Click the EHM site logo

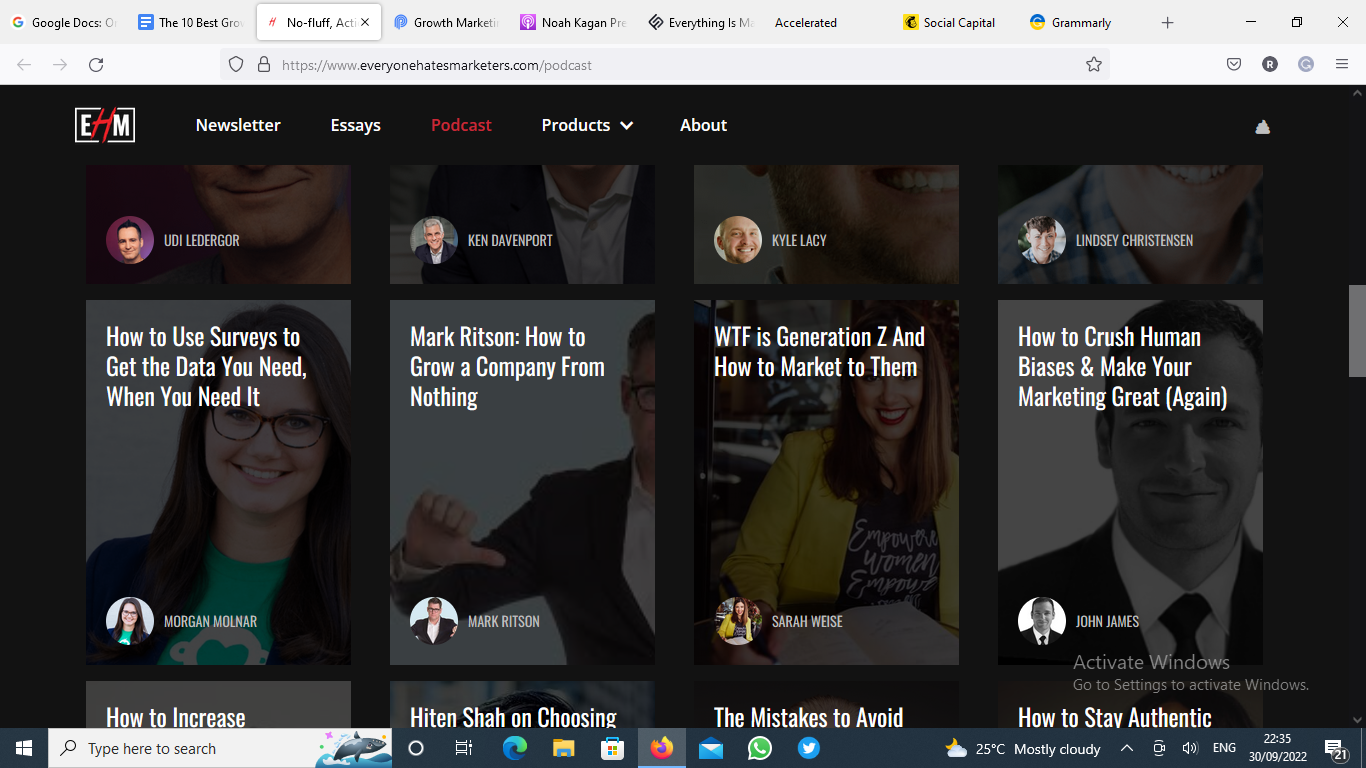tap(105, 125)
